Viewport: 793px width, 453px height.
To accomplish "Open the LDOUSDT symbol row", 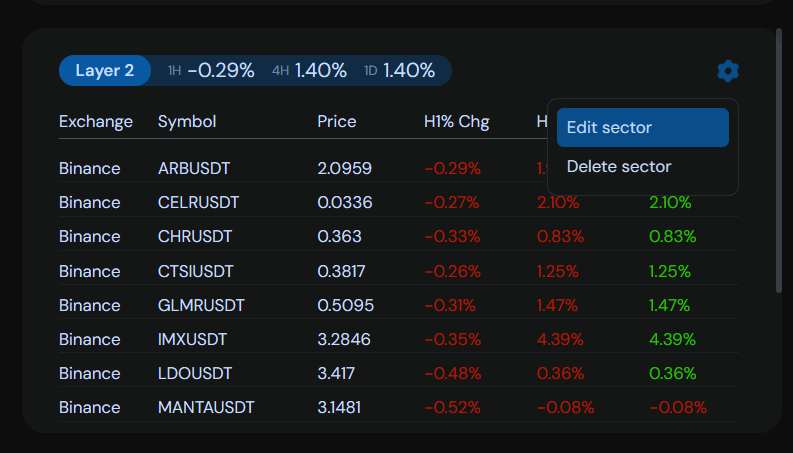I will pyautogui.click(x=195, y=373).
